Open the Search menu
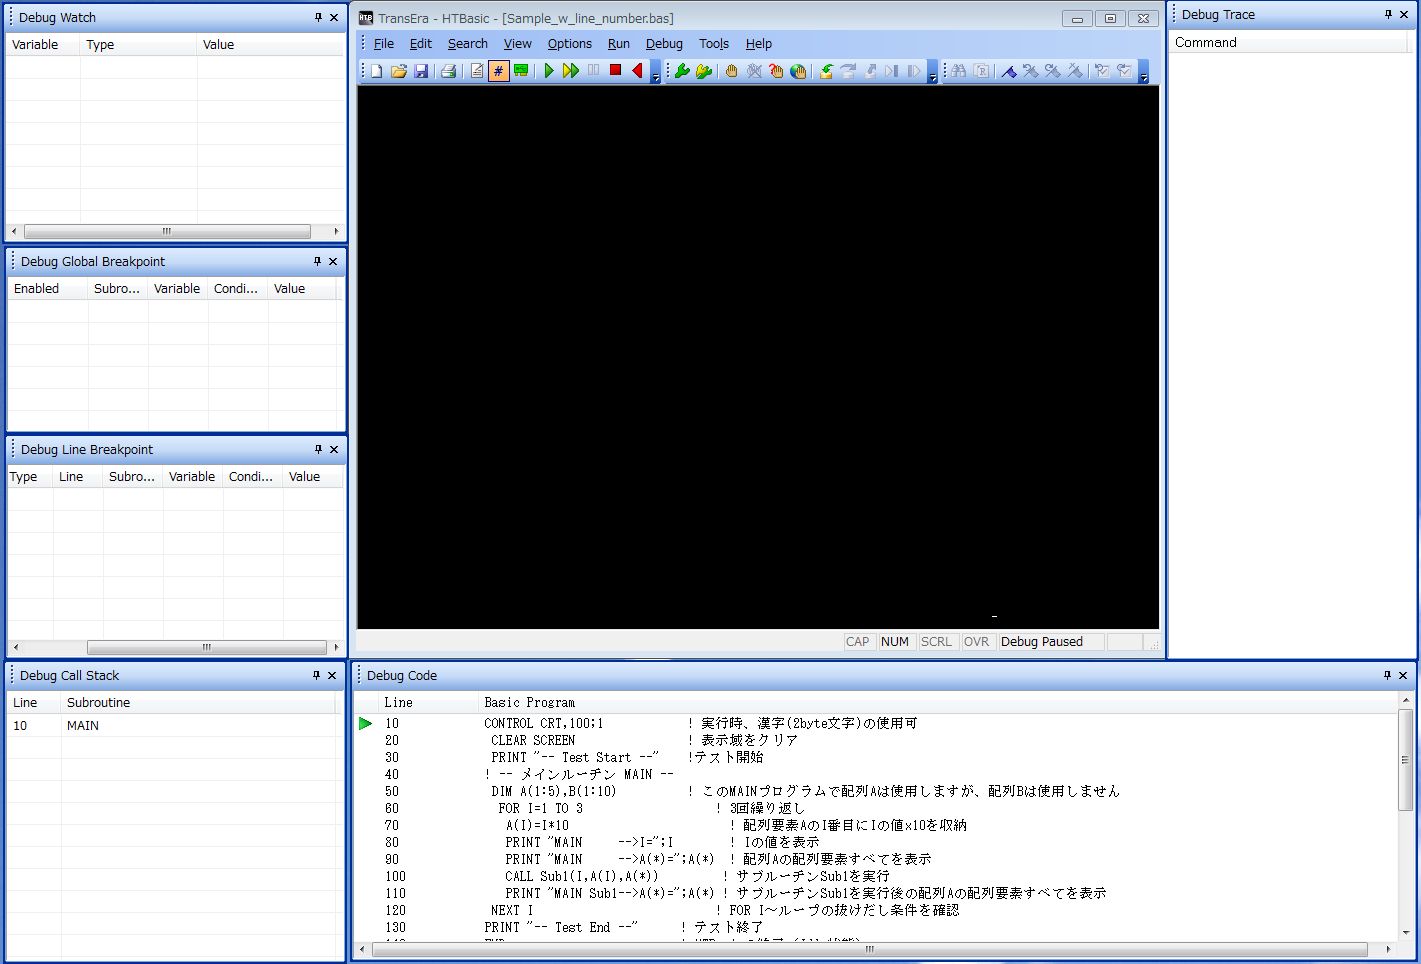1421x964 pixels. pyautogui.click(x=468, y=43)
